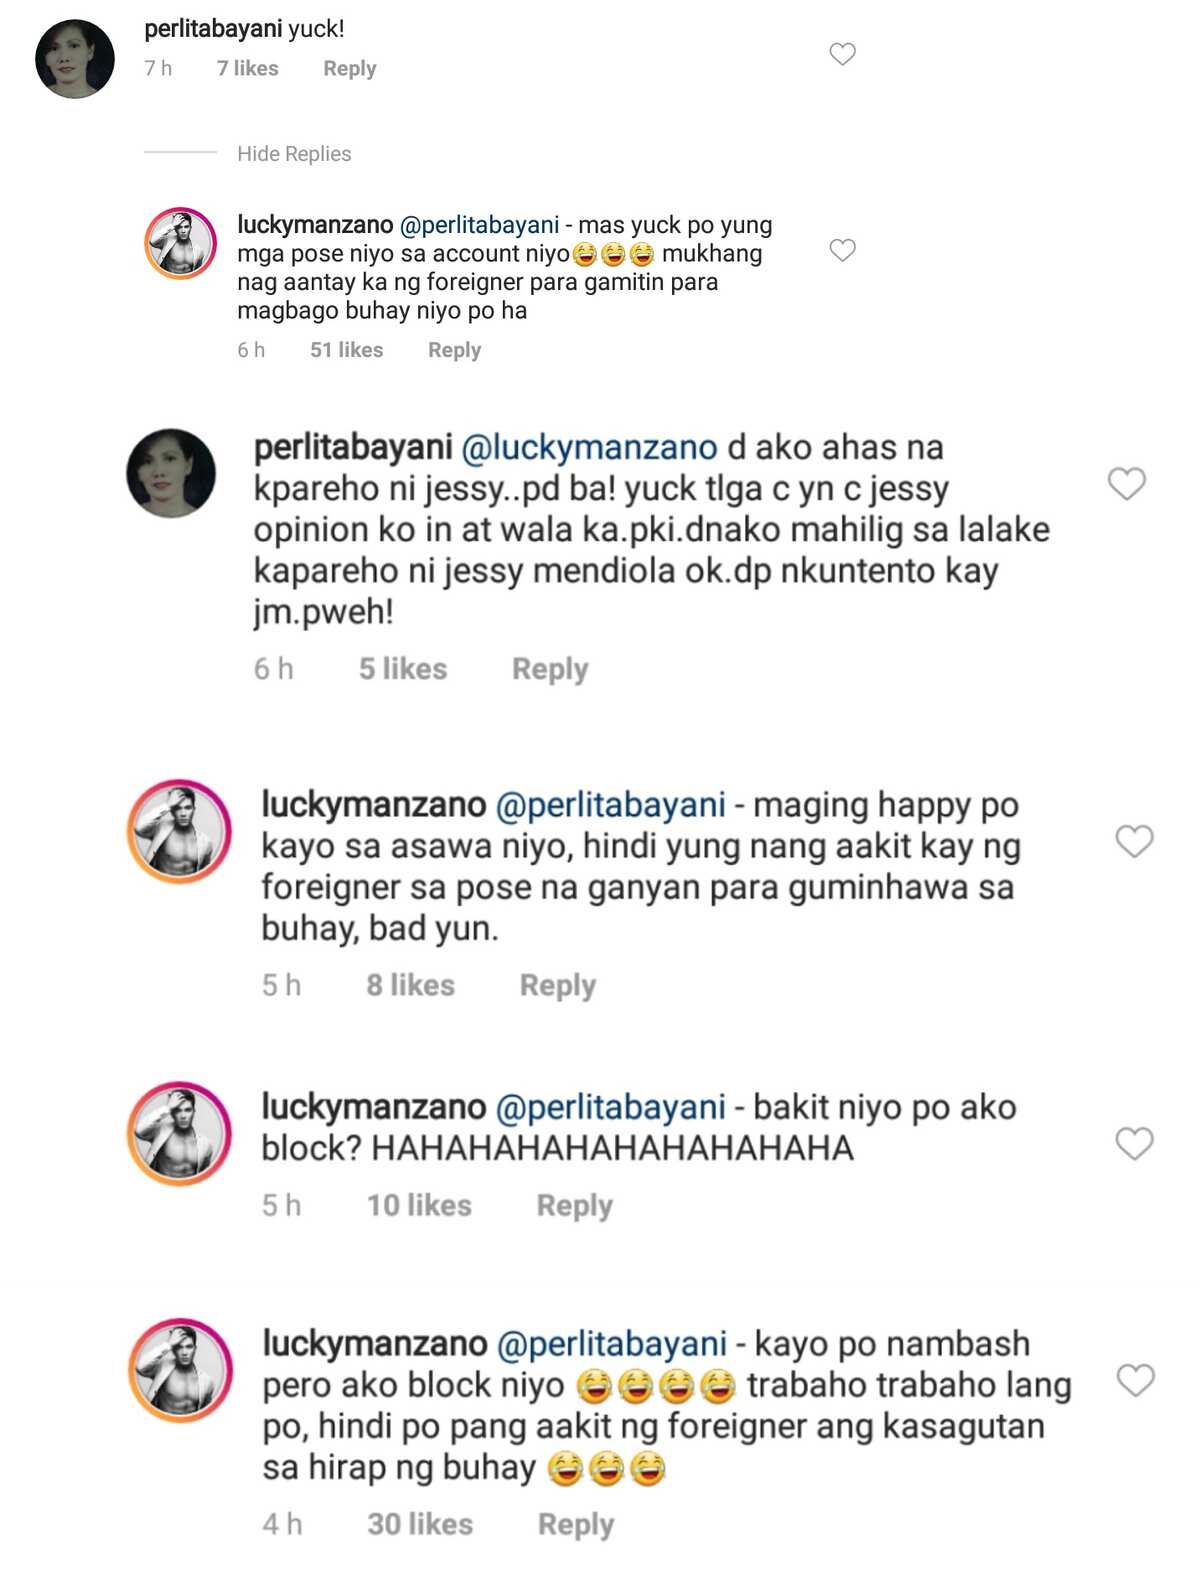Open @perlitabayani mention in 'bakit niyo' comment
This screenshot has width=1200, height=1579.
[x=611, y=1107]
